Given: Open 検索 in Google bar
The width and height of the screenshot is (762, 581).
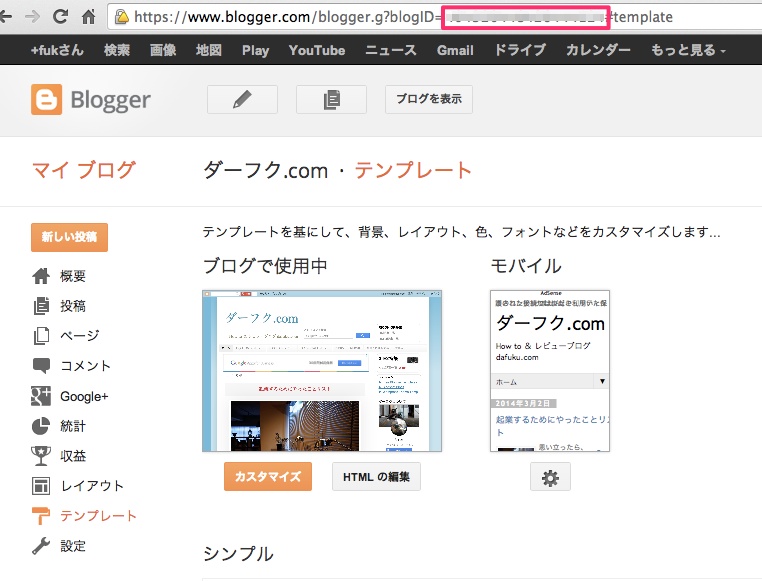Looking at the screenshot, I should click(117, 50).
